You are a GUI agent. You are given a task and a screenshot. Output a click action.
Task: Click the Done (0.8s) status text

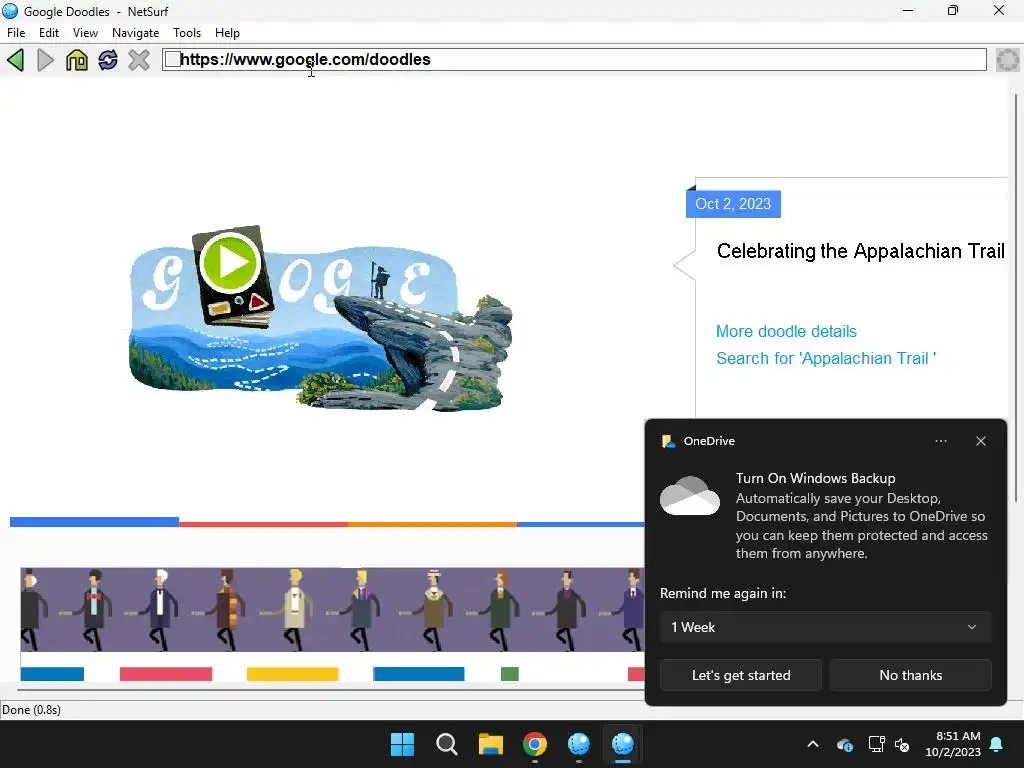coord(31,710)
